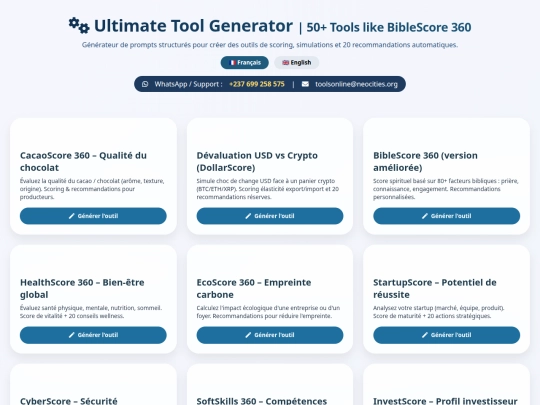Select "Dévaluation USD vs Crypto (DollarScore)" title
The height and width of the screenshot is (405, 540).
coord(257,162)
